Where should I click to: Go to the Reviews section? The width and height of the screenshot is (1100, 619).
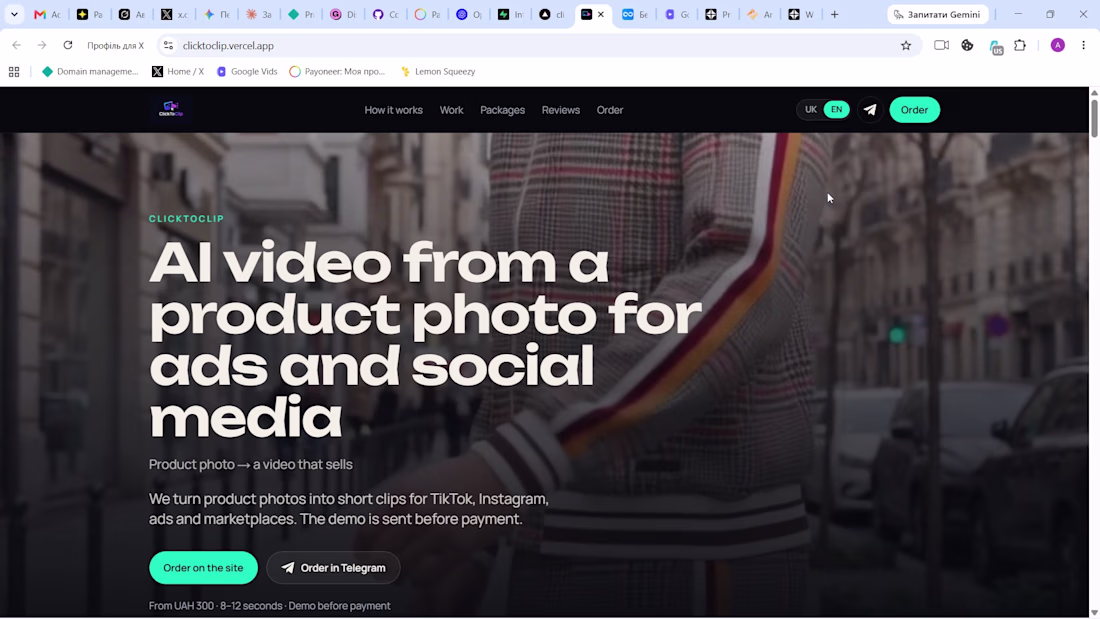tap(561, 110)
